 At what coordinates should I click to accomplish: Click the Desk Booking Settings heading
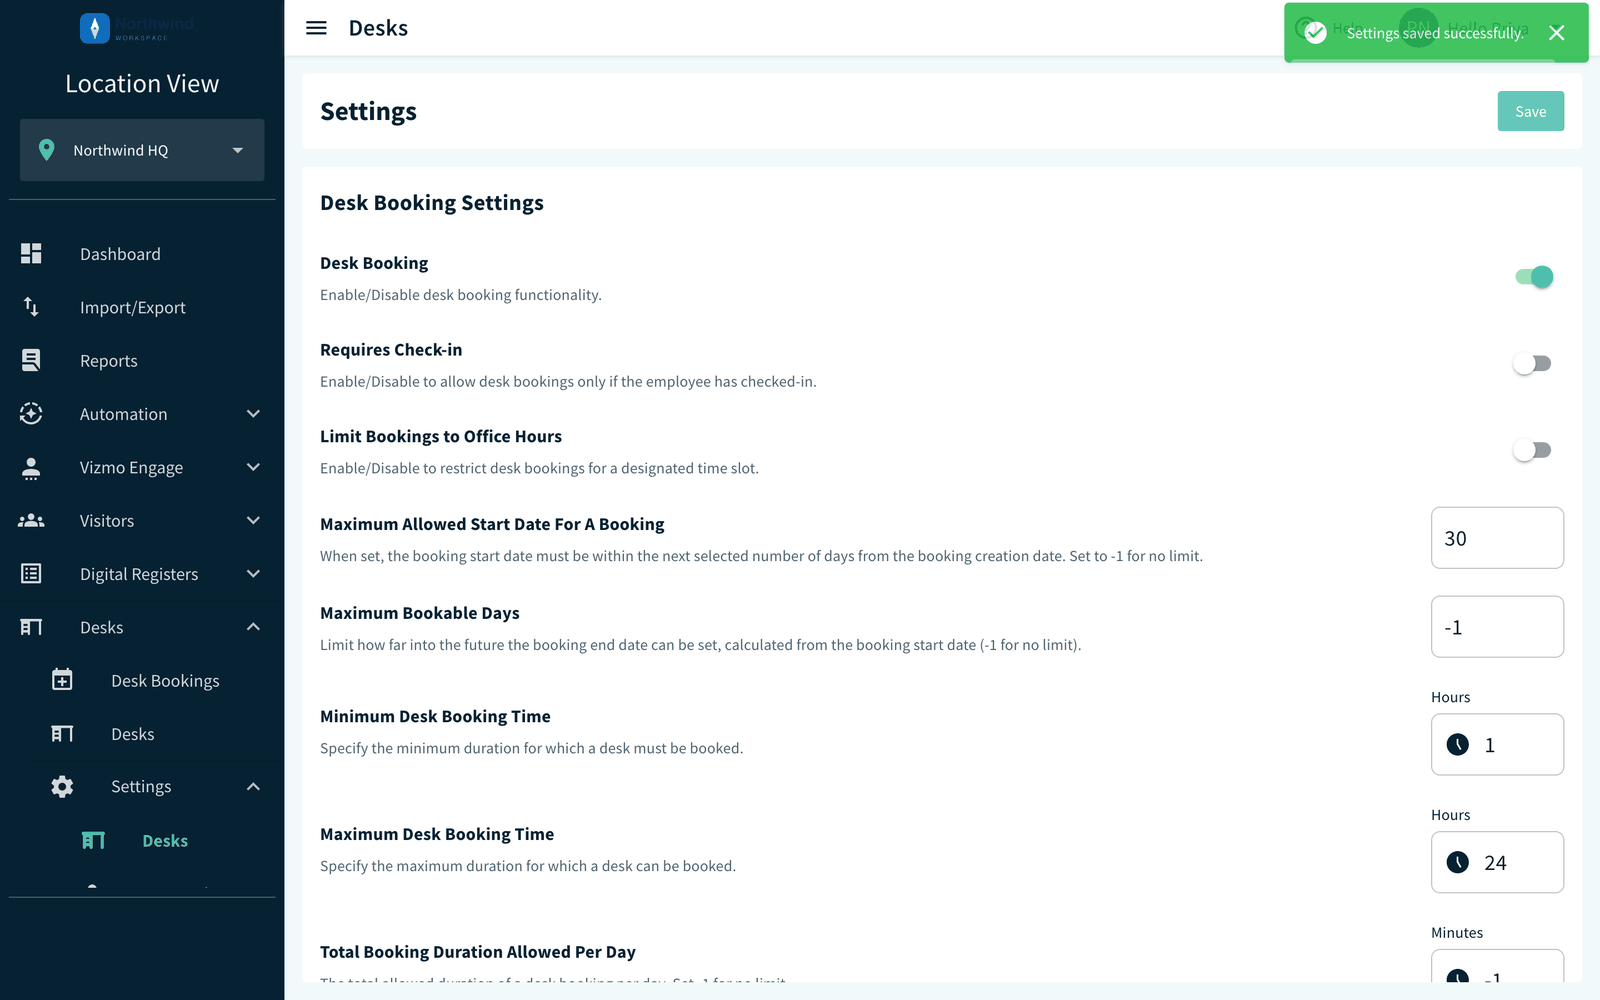click(x=432, y=203)
